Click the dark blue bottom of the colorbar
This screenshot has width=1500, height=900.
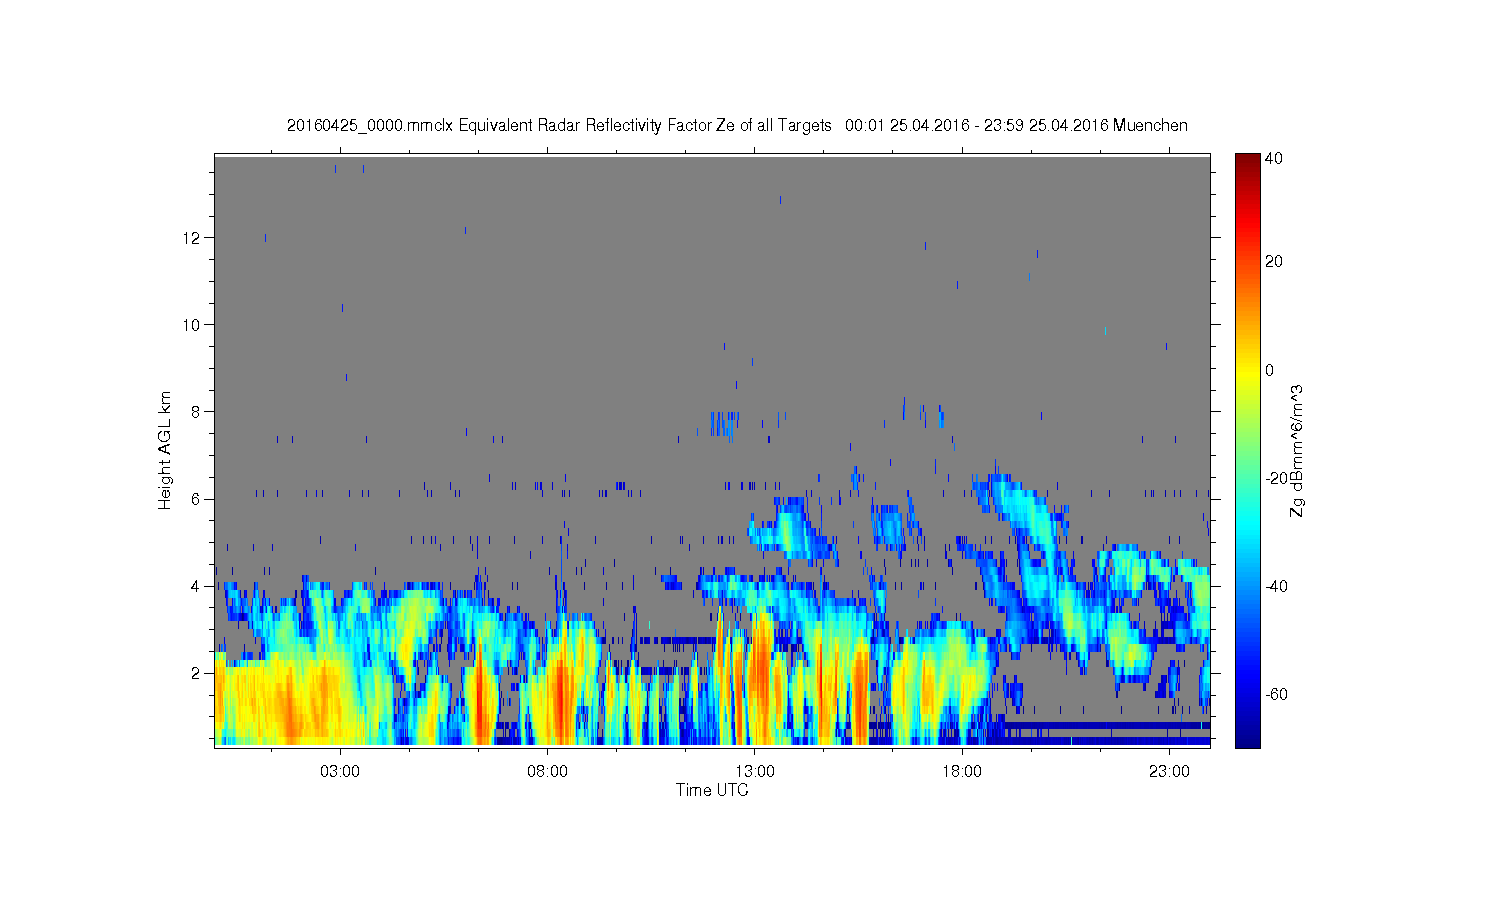1247,738
